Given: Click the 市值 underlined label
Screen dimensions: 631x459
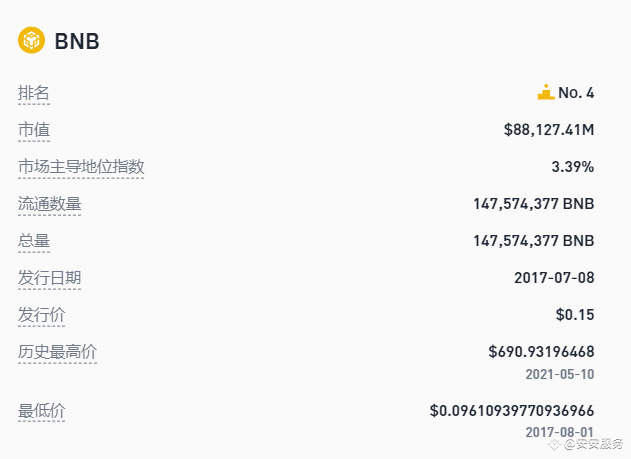Looking at the screenshot, I should click(34, 130).
